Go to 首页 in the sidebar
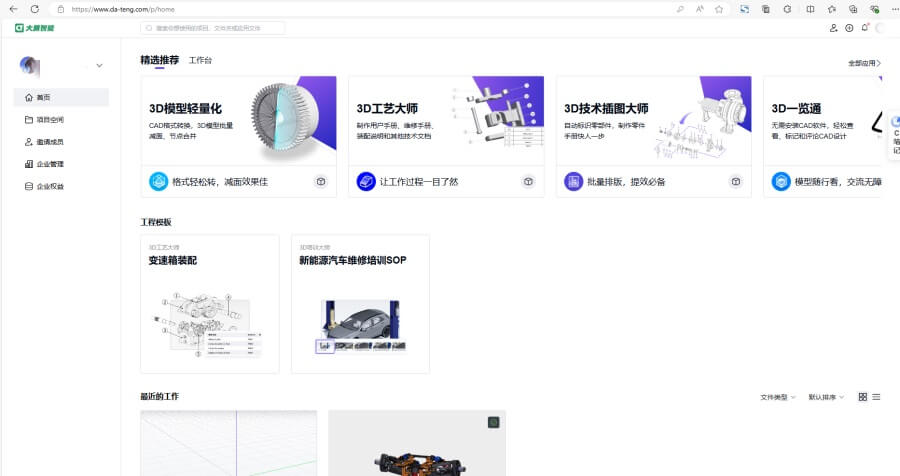Screen dimensions: 900x476 pyautogui.click(x=61, y=98)
